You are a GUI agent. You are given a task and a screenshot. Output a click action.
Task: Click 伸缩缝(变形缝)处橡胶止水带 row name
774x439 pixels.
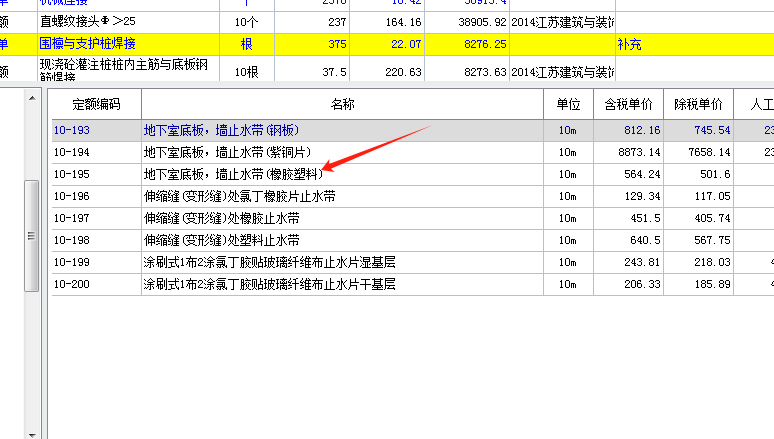tap(222, 218)
